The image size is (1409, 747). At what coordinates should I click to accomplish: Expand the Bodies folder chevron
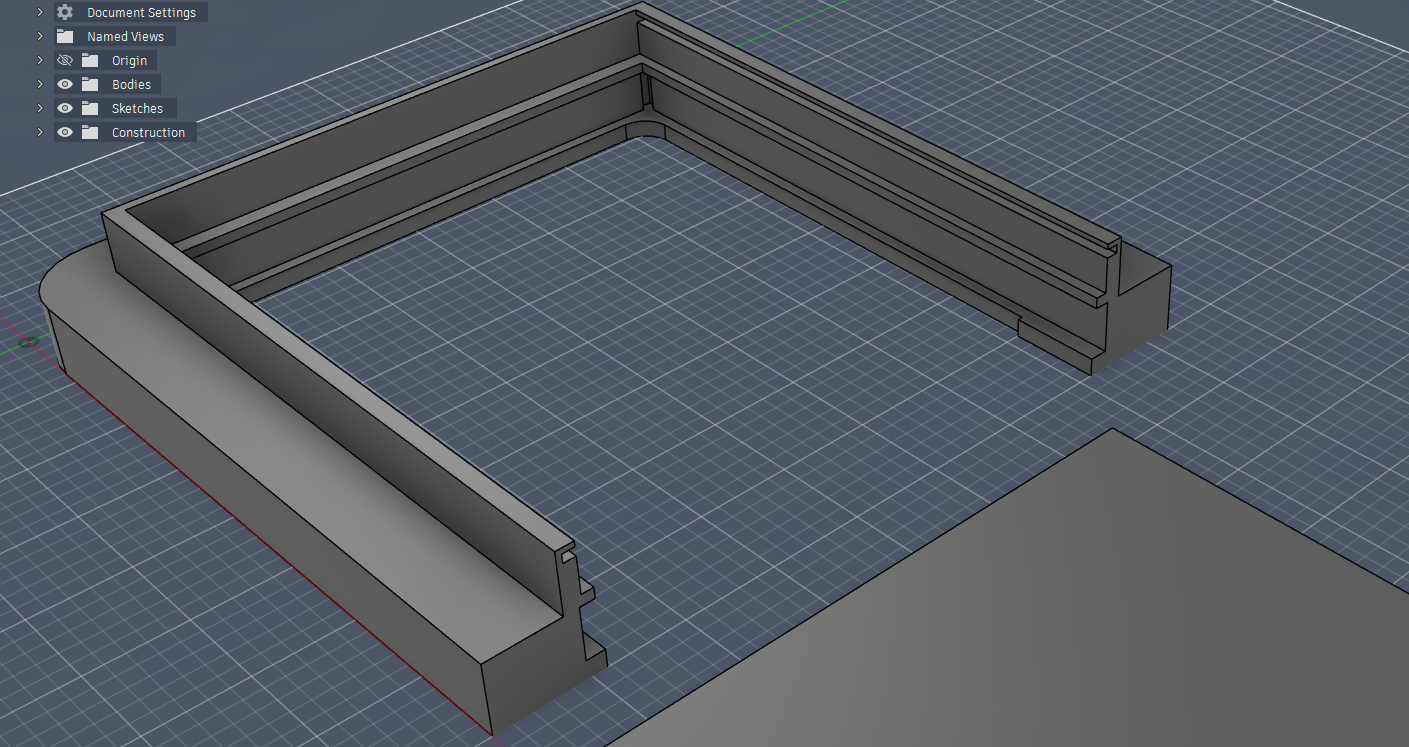click(x=40, y=84)
